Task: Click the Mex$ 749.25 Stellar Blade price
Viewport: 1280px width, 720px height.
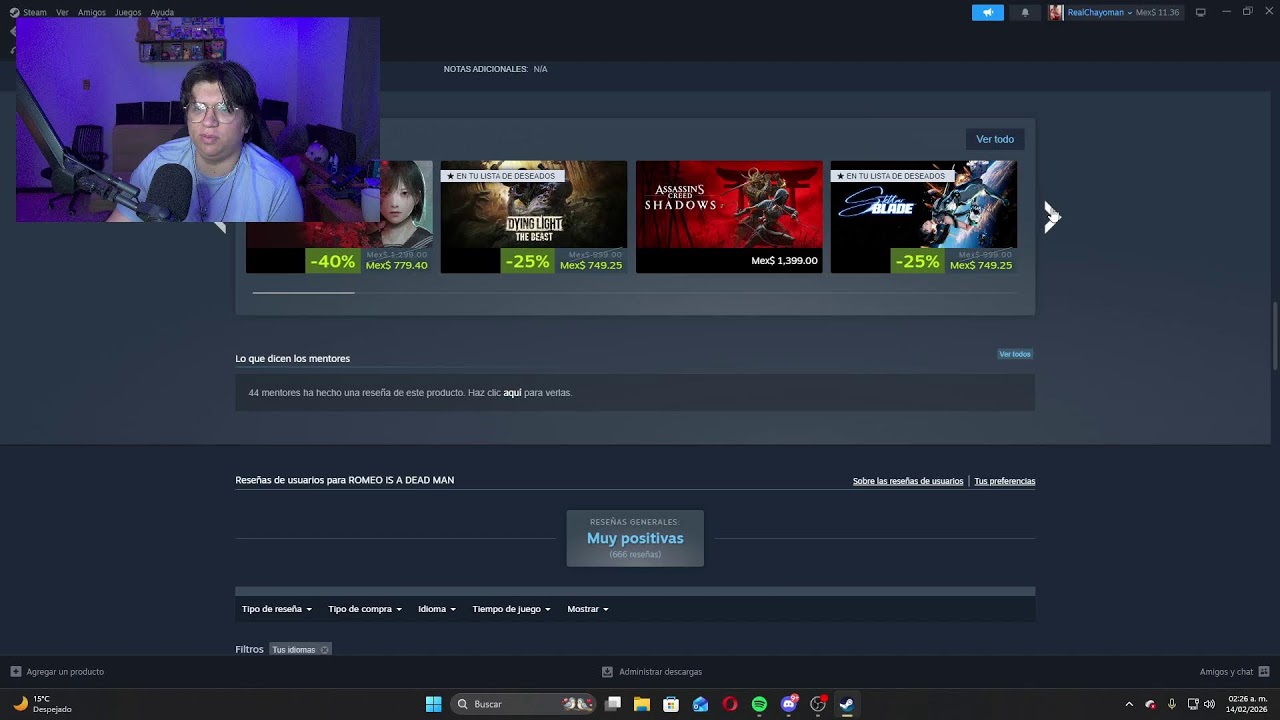Action: tap(981, 265)
